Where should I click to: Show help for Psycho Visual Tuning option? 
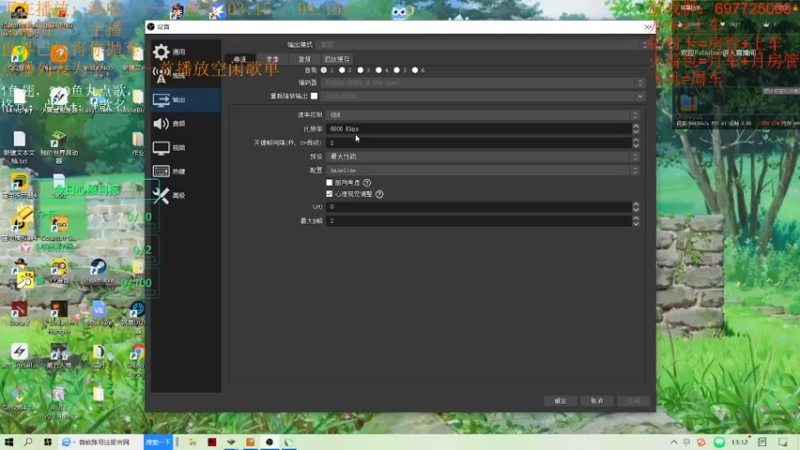(x=379, y=194)
